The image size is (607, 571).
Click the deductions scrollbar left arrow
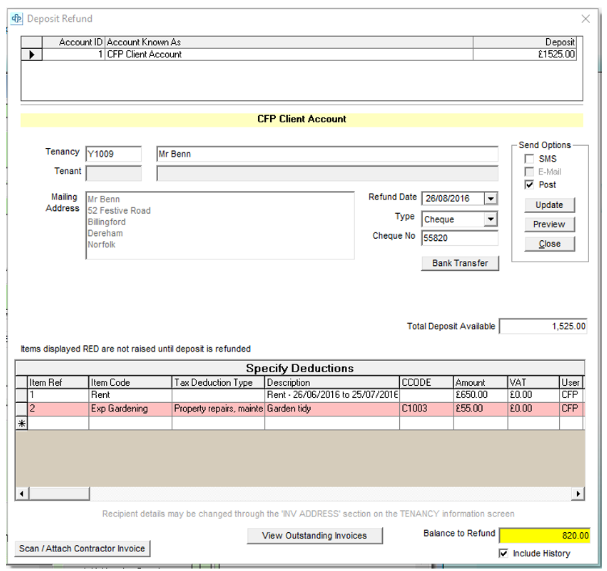click(22, 494)
